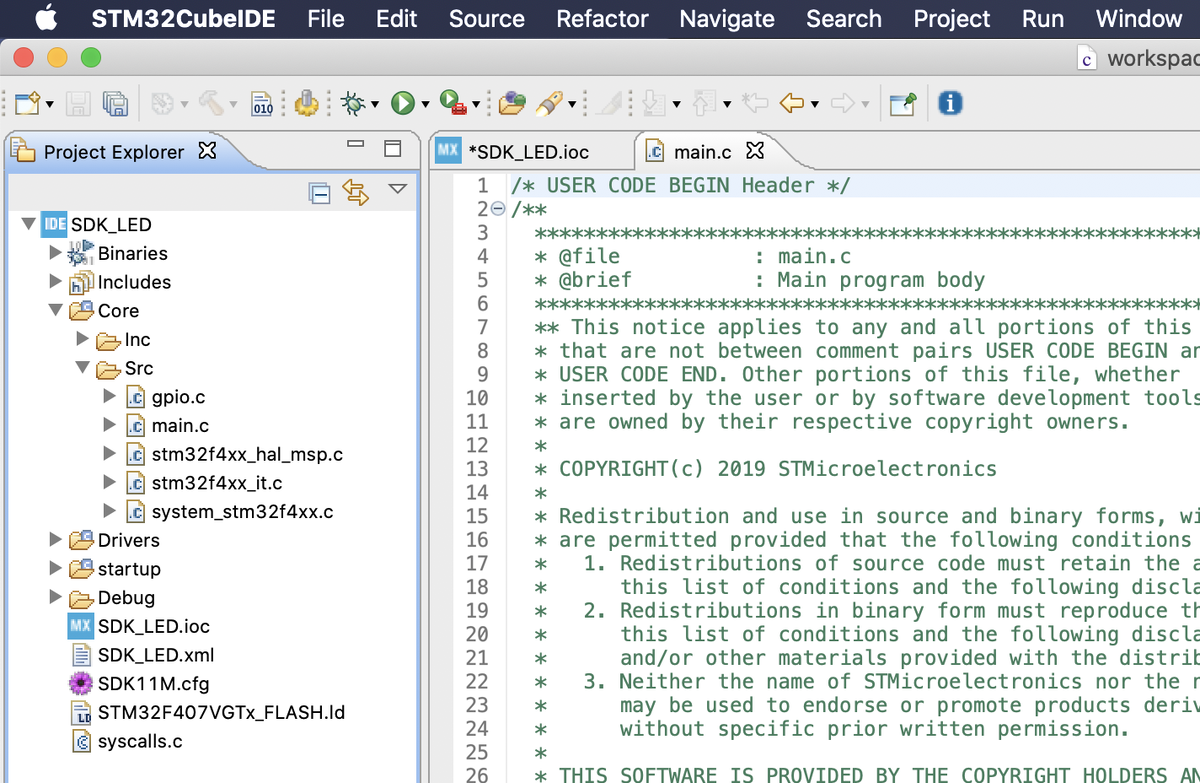The height and width of the screenshot is (783, 1200).
Task: Maximize the Project Explorer view
Action: (393, 149)
